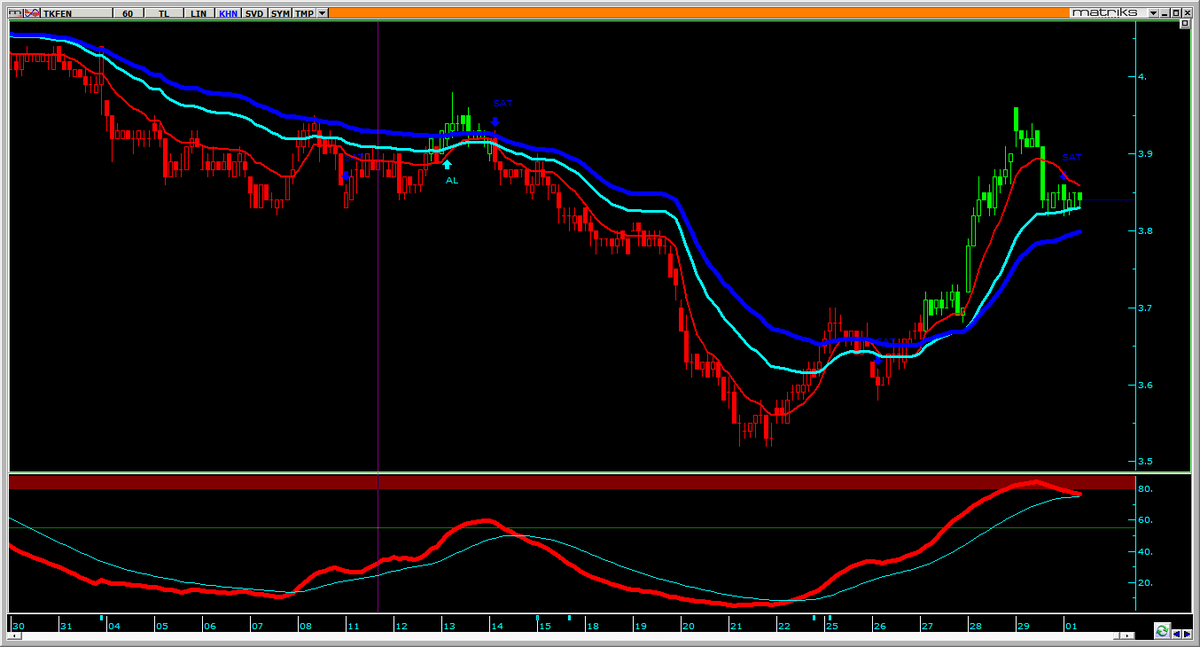Click the TMP template button

click(304, 13)
